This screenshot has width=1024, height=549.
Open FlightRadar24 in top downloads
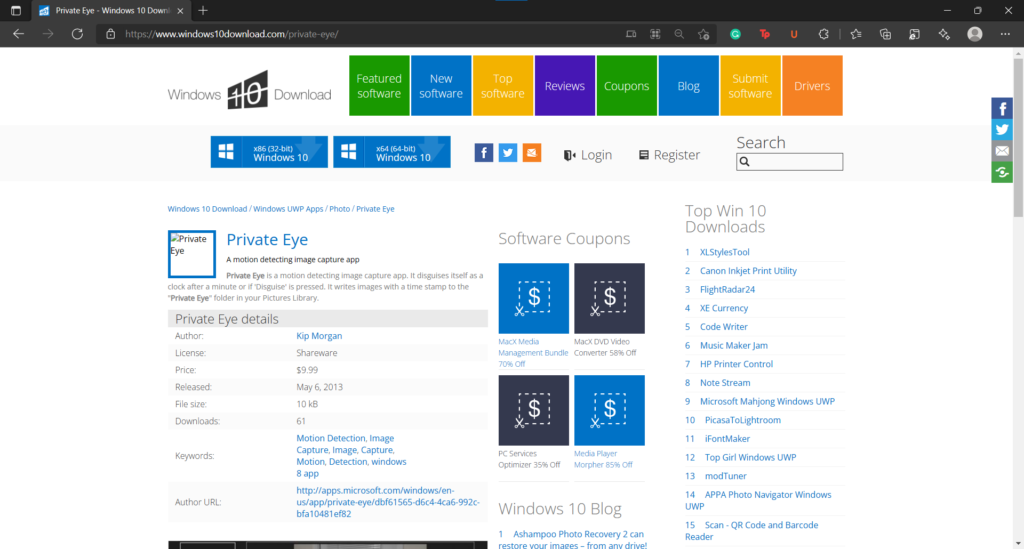(727, 289)
